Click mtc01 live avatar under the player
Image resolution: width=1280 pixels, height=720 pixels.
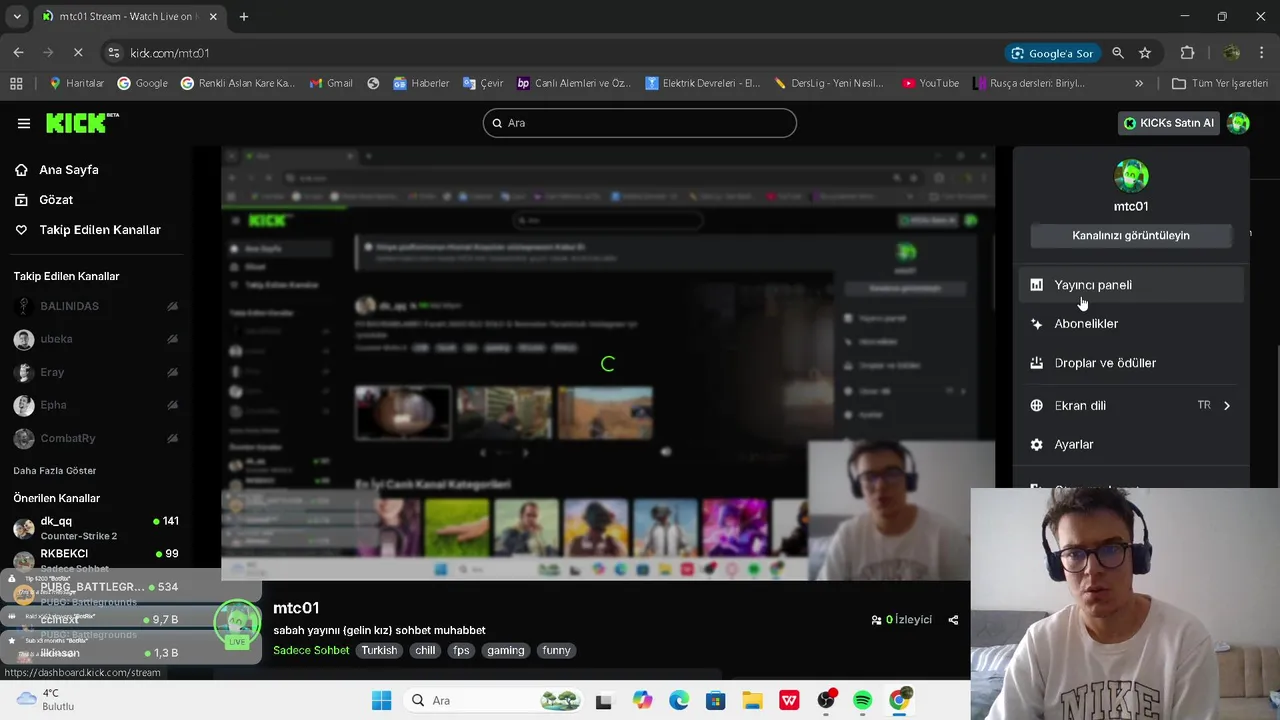point(237,625)
